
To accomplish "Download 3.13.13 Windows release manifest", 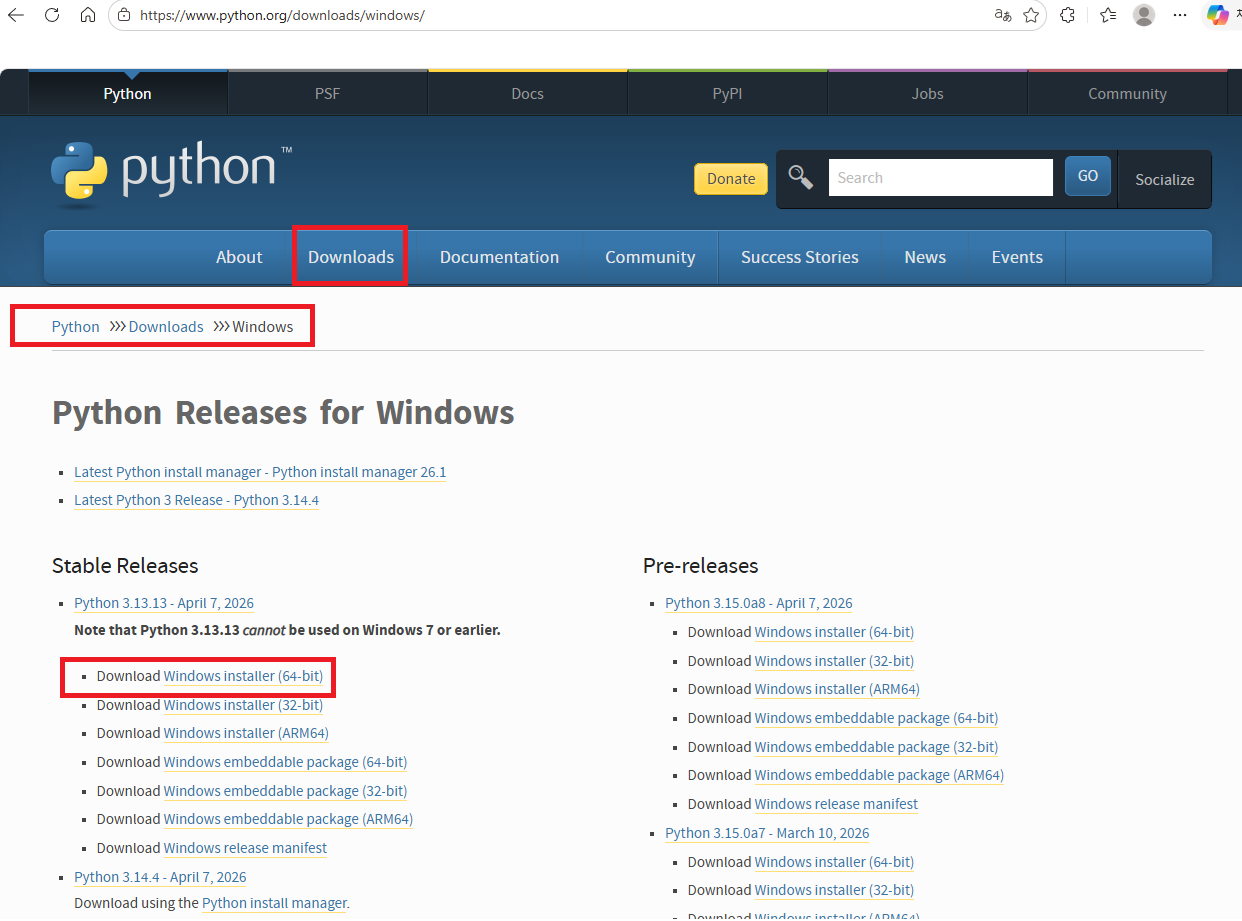I will click(x=245, y=848).
